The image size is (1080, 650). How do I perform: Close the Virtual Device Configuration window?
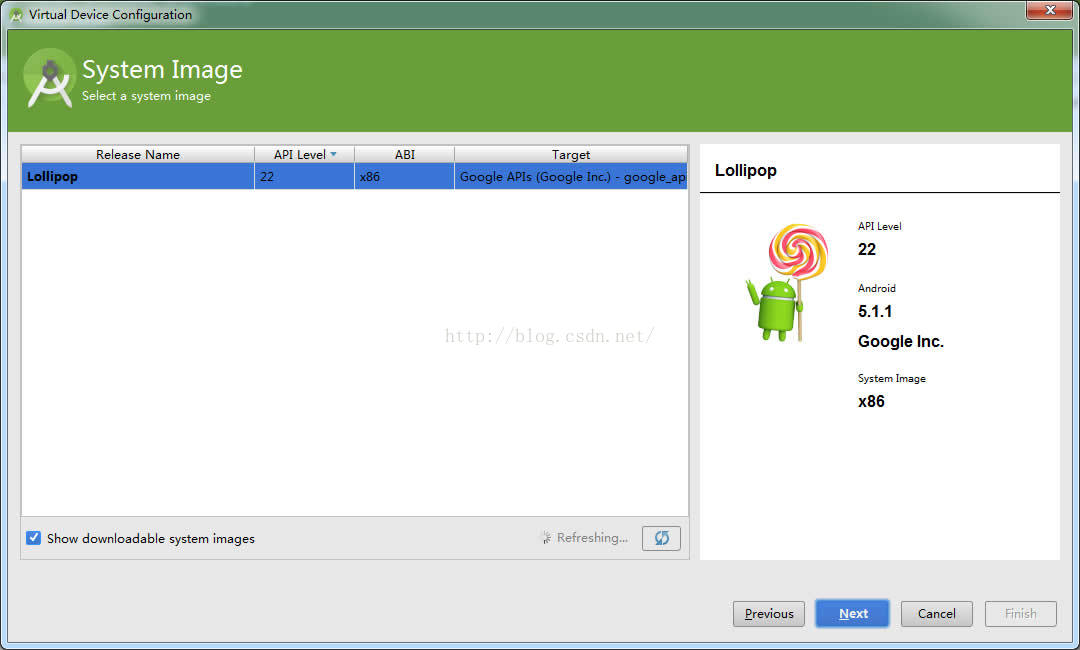(1050, 10)
